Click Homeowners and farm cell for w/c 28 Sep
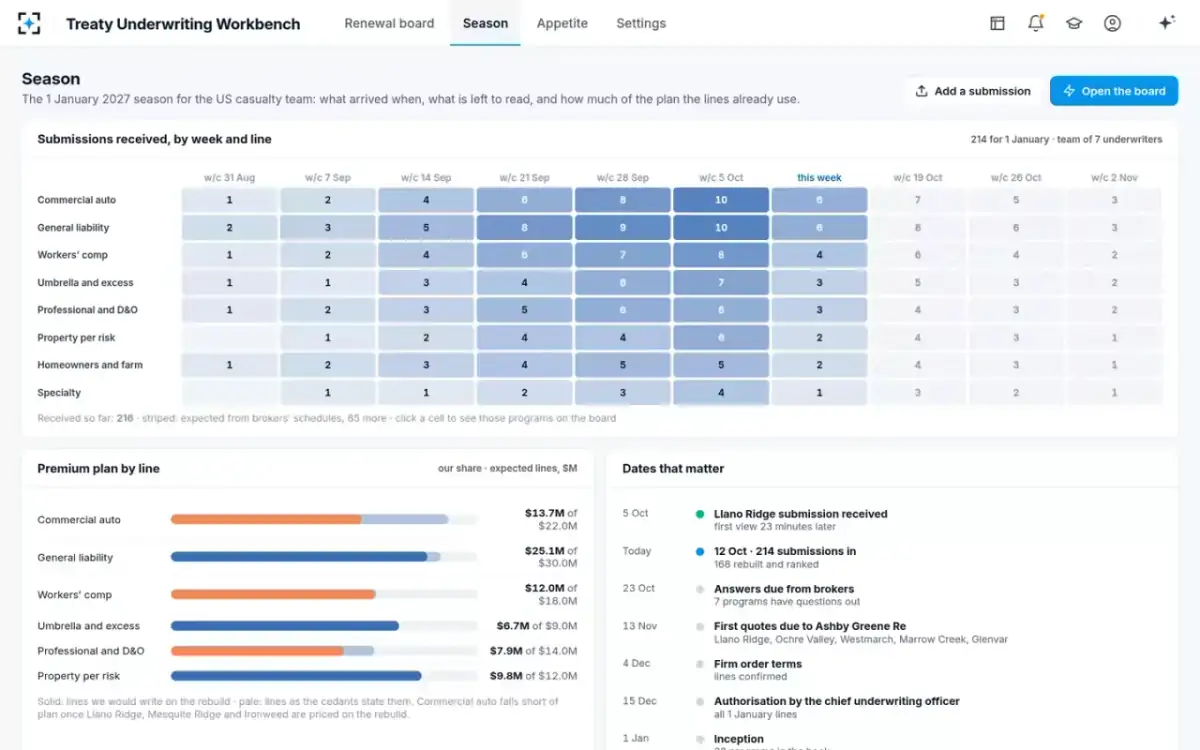 click(622, 365)
